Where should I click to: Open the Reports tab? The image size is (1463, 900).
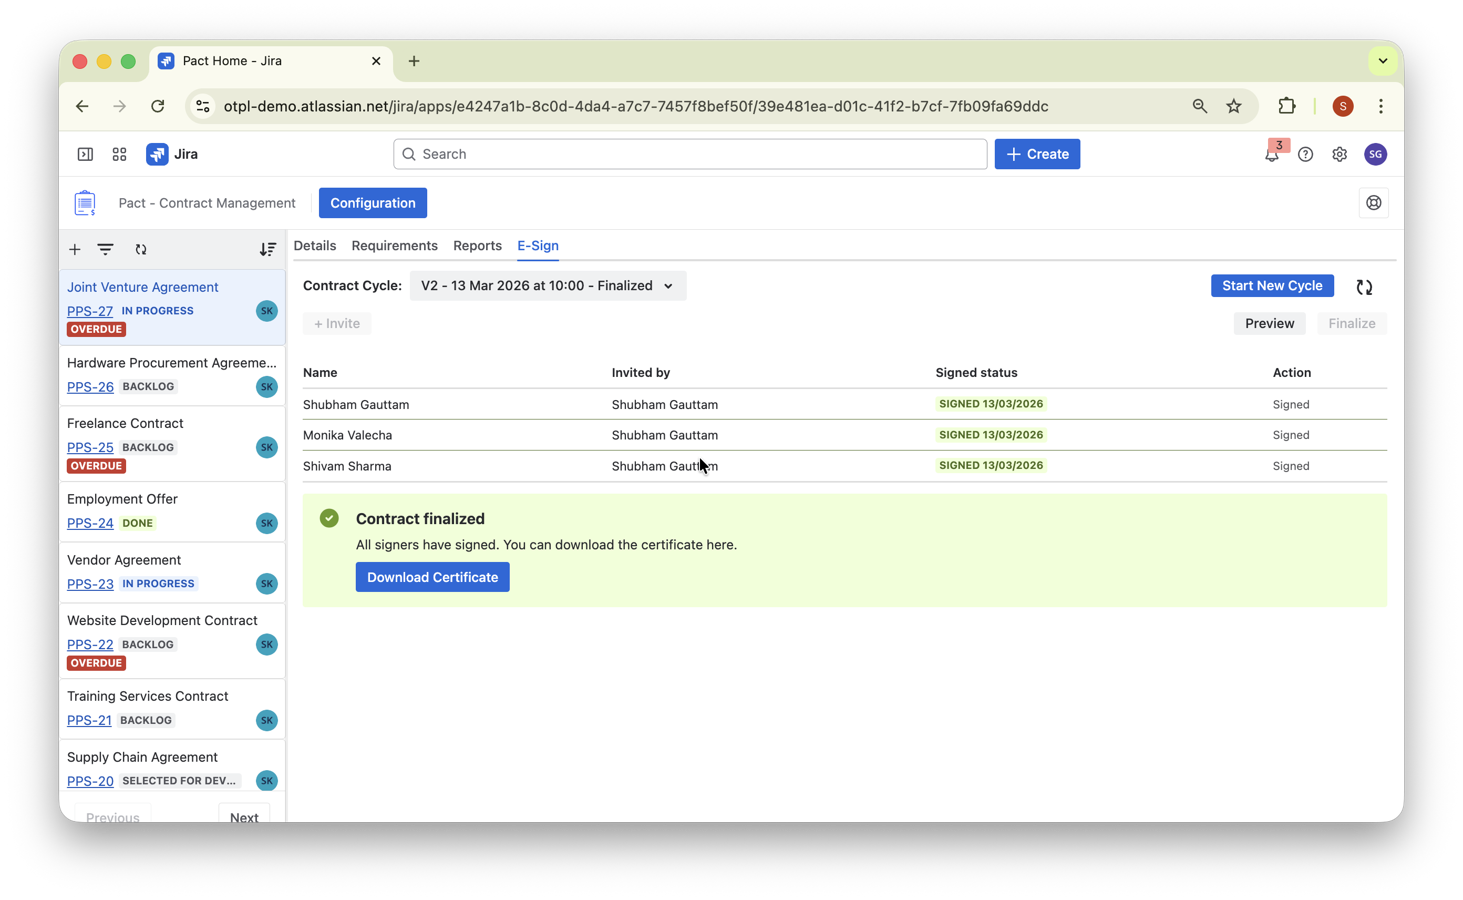pyautogui.click(x=477, y=245)
